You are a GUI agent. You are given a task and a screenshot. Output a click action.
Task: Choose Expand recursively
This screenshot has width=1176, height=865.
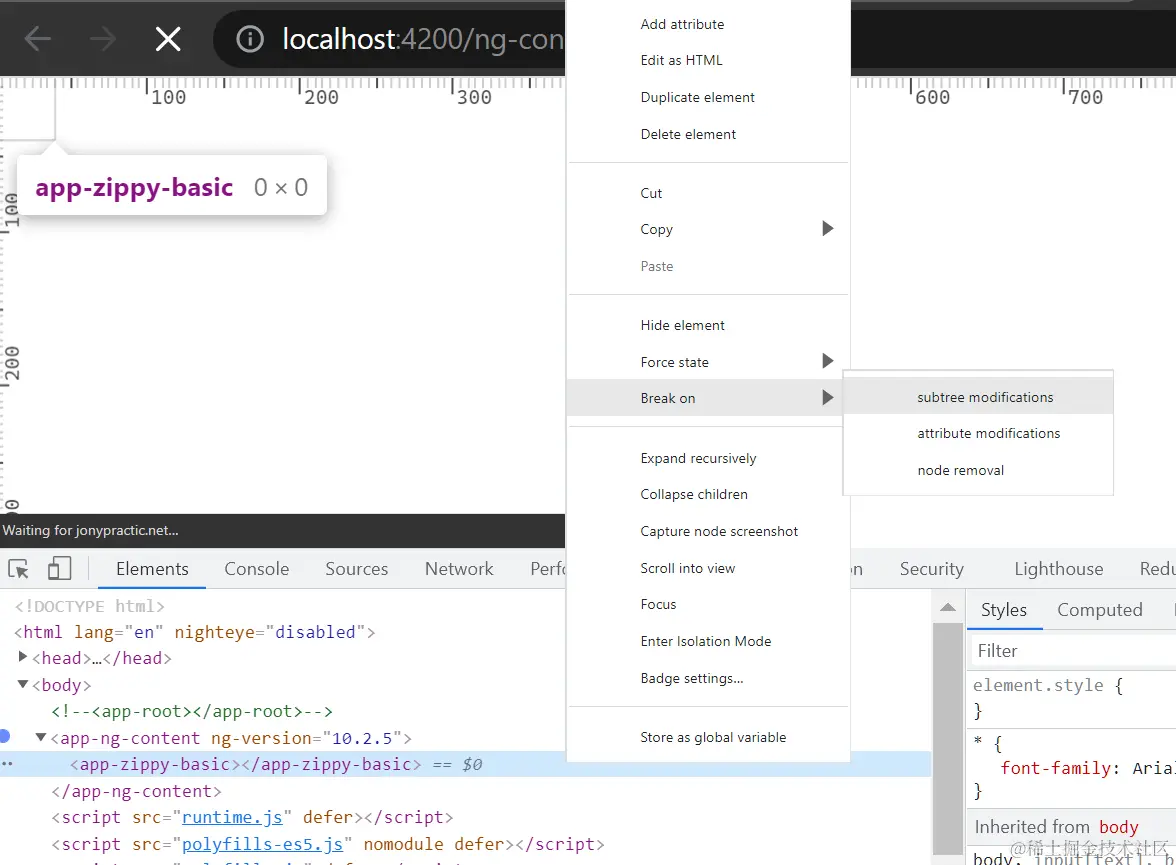point(698,458)
